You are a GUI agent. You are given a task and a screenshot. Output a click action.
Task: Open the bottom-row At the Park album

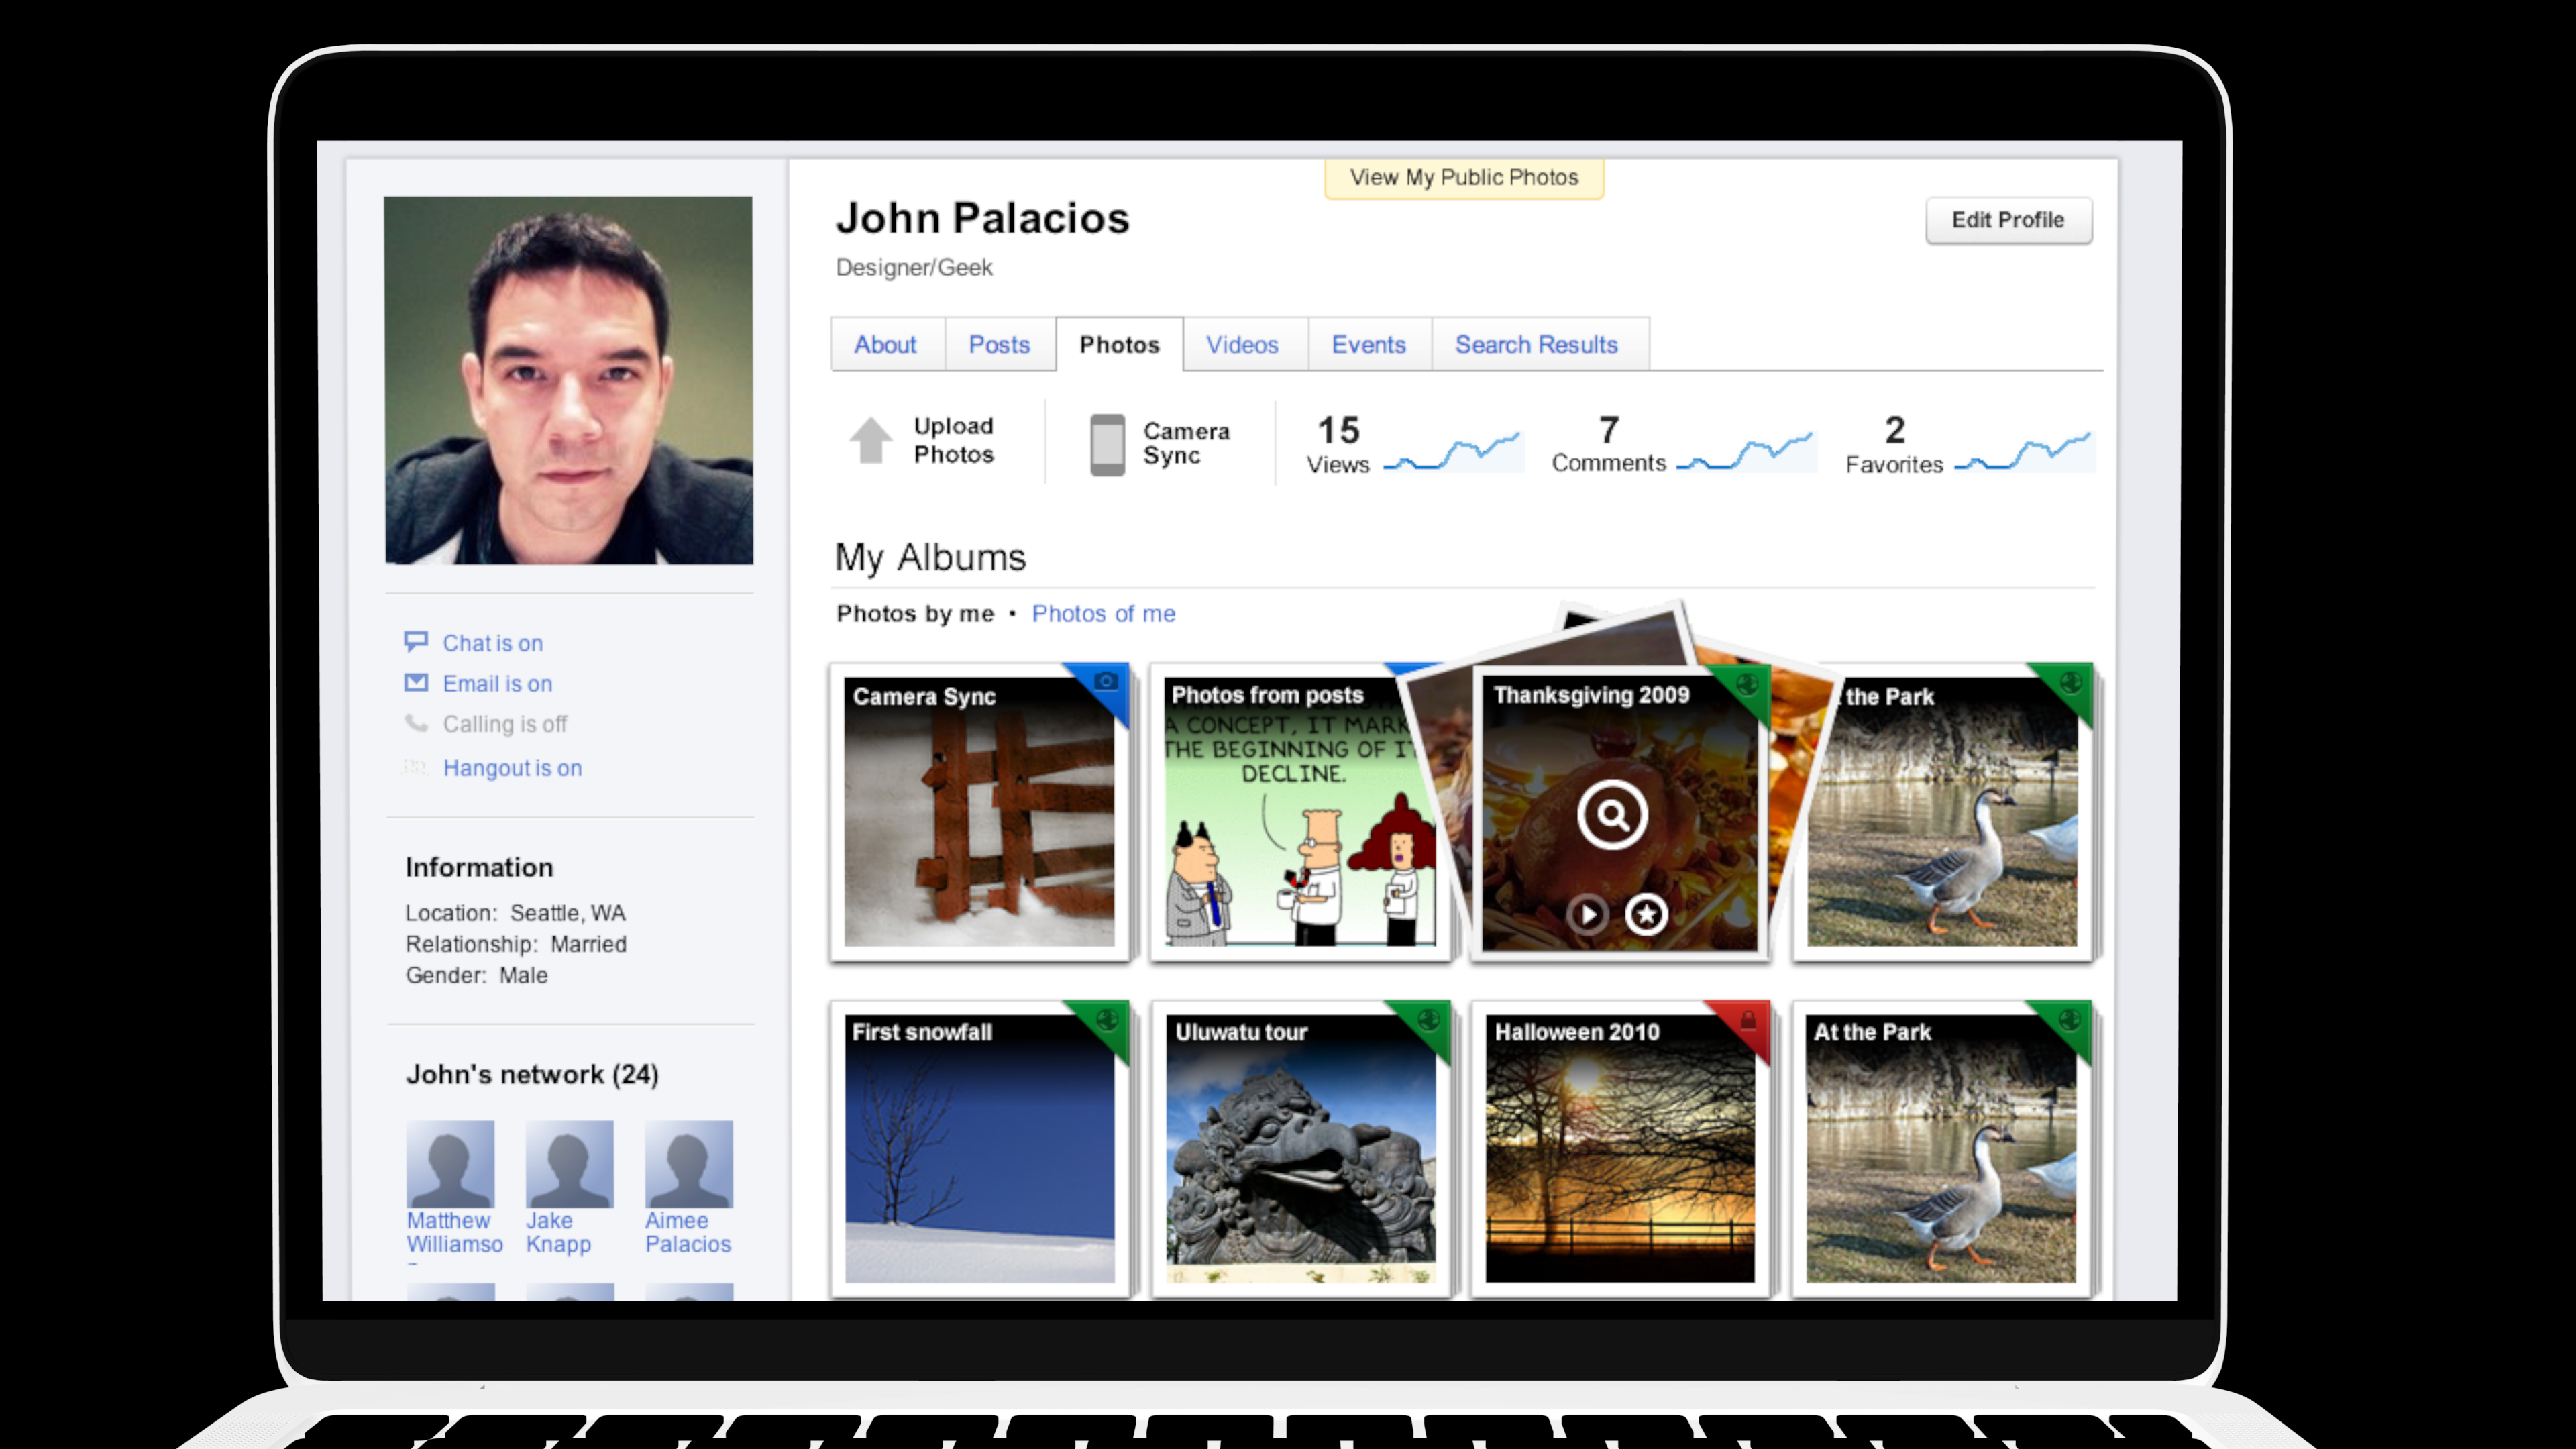click(x=1942, y=1148)
